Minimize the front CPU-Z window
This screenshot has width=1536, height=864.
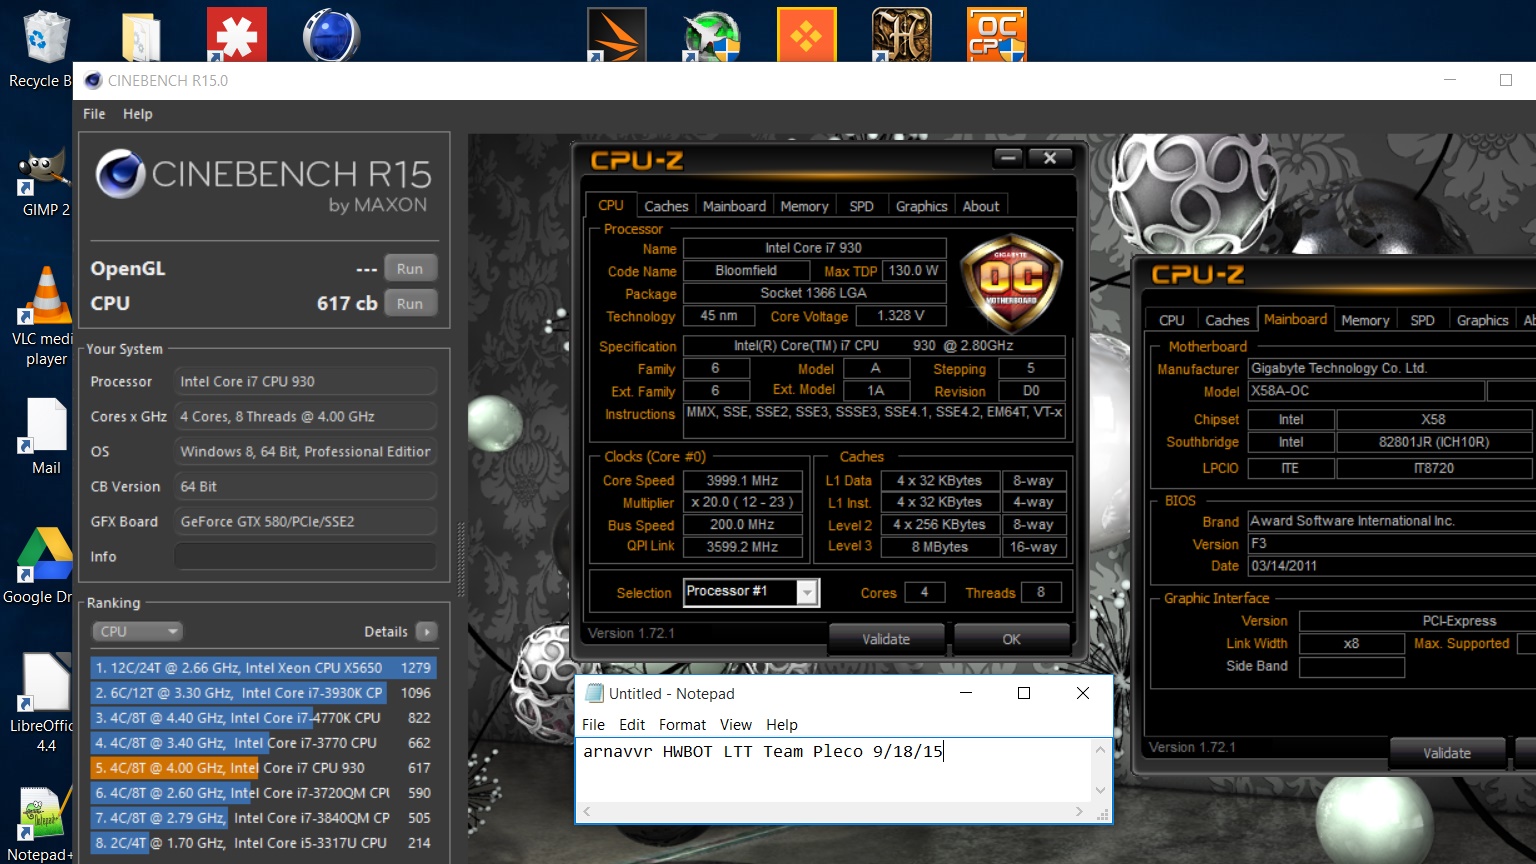(1008, 158)
